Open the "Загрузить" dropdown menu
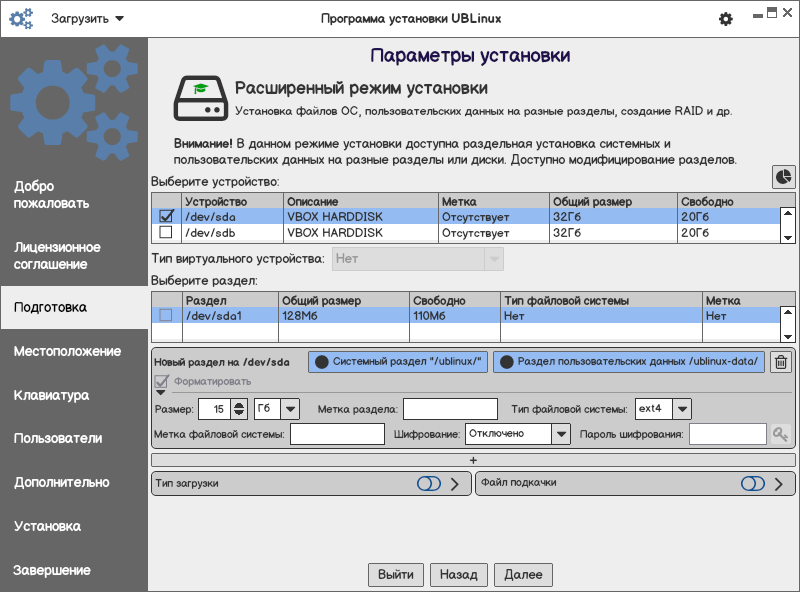 pos(88,19)
